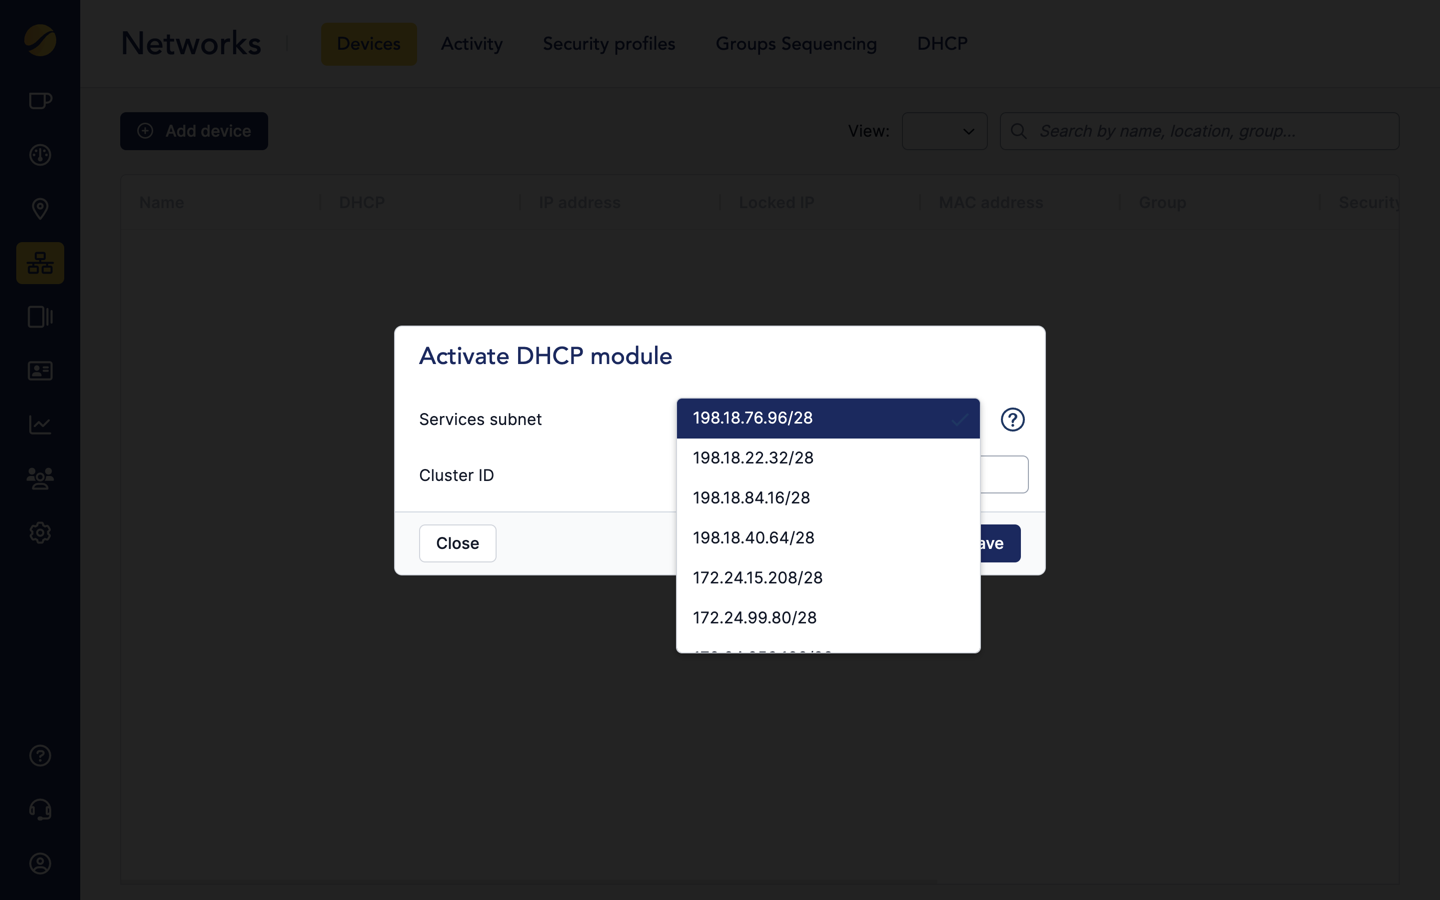Open the dashboard speedometer icon in sidebar
Image resolution: width=1440 pixels, height=900 pixels.
click(x=40, y=155)
